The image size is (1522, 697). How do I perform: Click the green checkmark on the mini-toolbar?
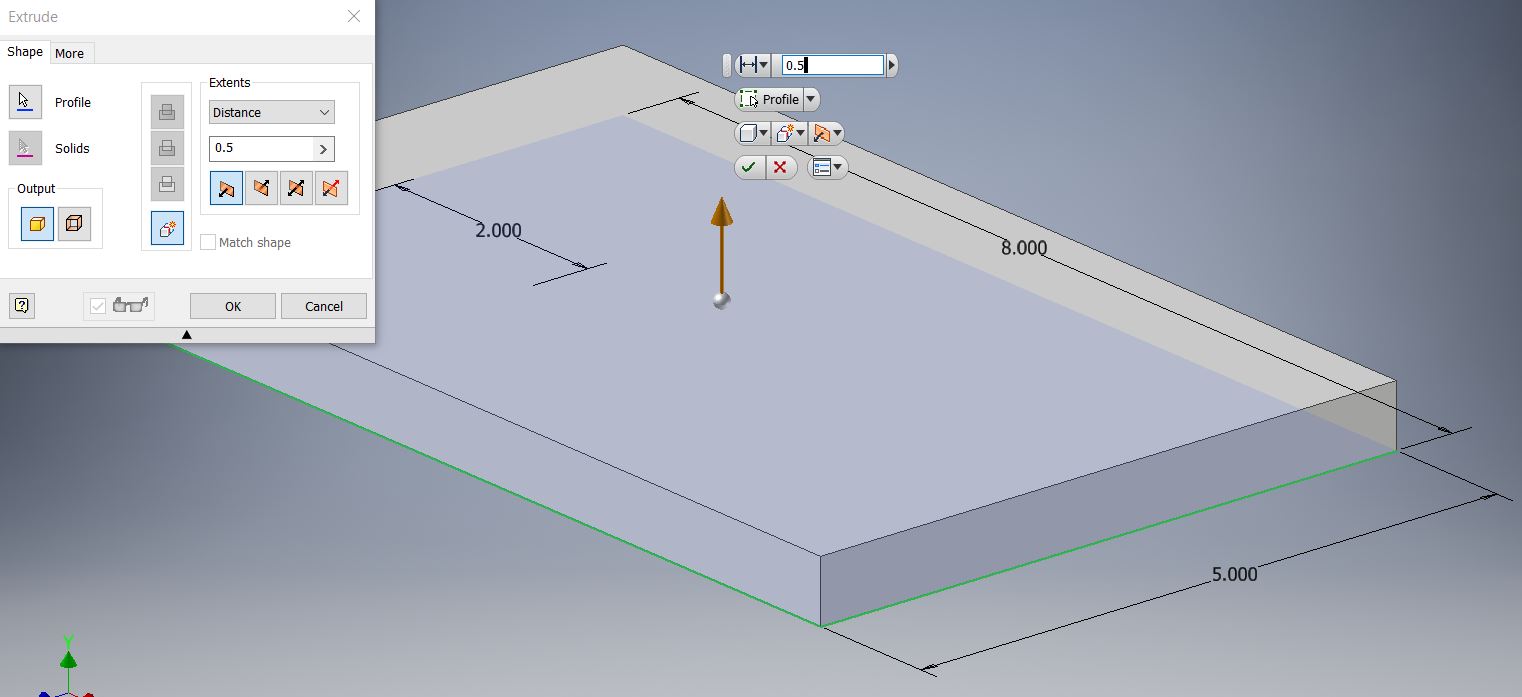coord(751,167)
